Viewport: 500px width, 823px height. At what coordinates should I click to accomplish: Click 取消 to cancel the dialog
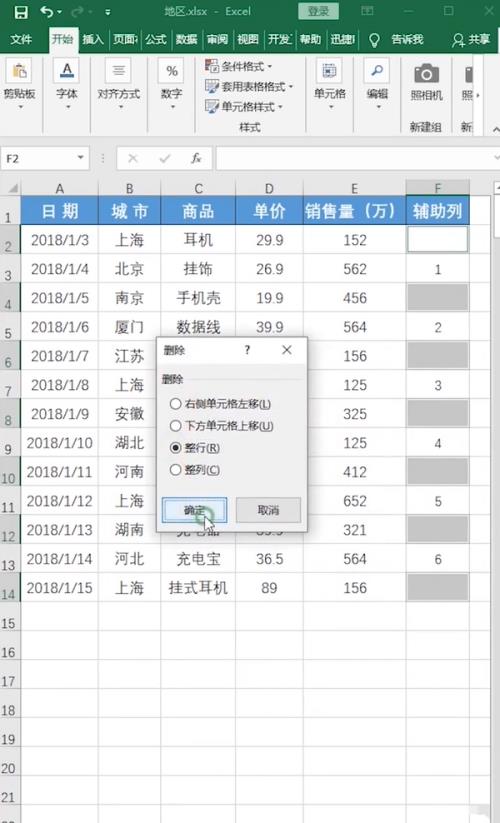coord(268,510)
